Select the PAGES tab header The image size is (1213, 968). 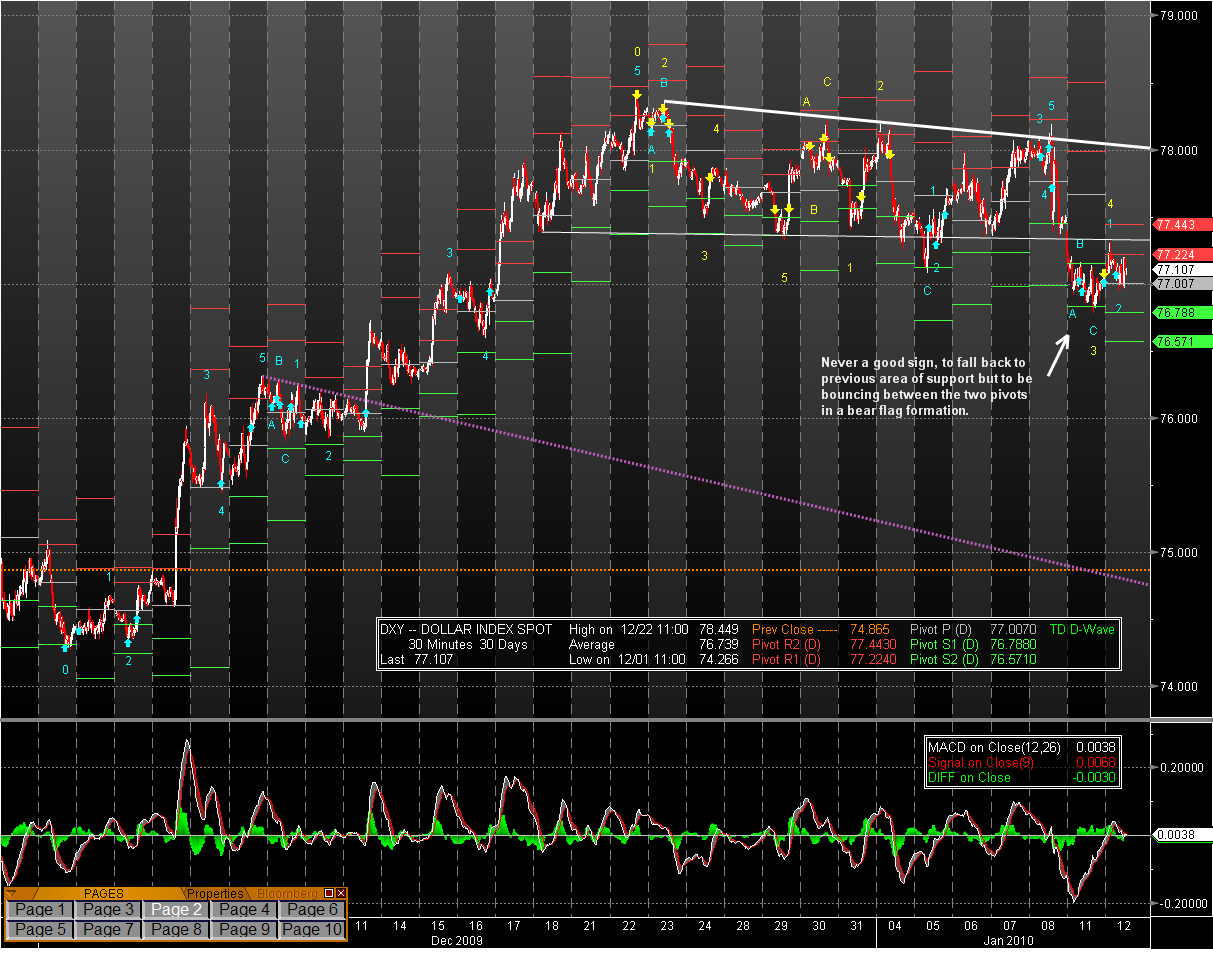pos(103,893)
